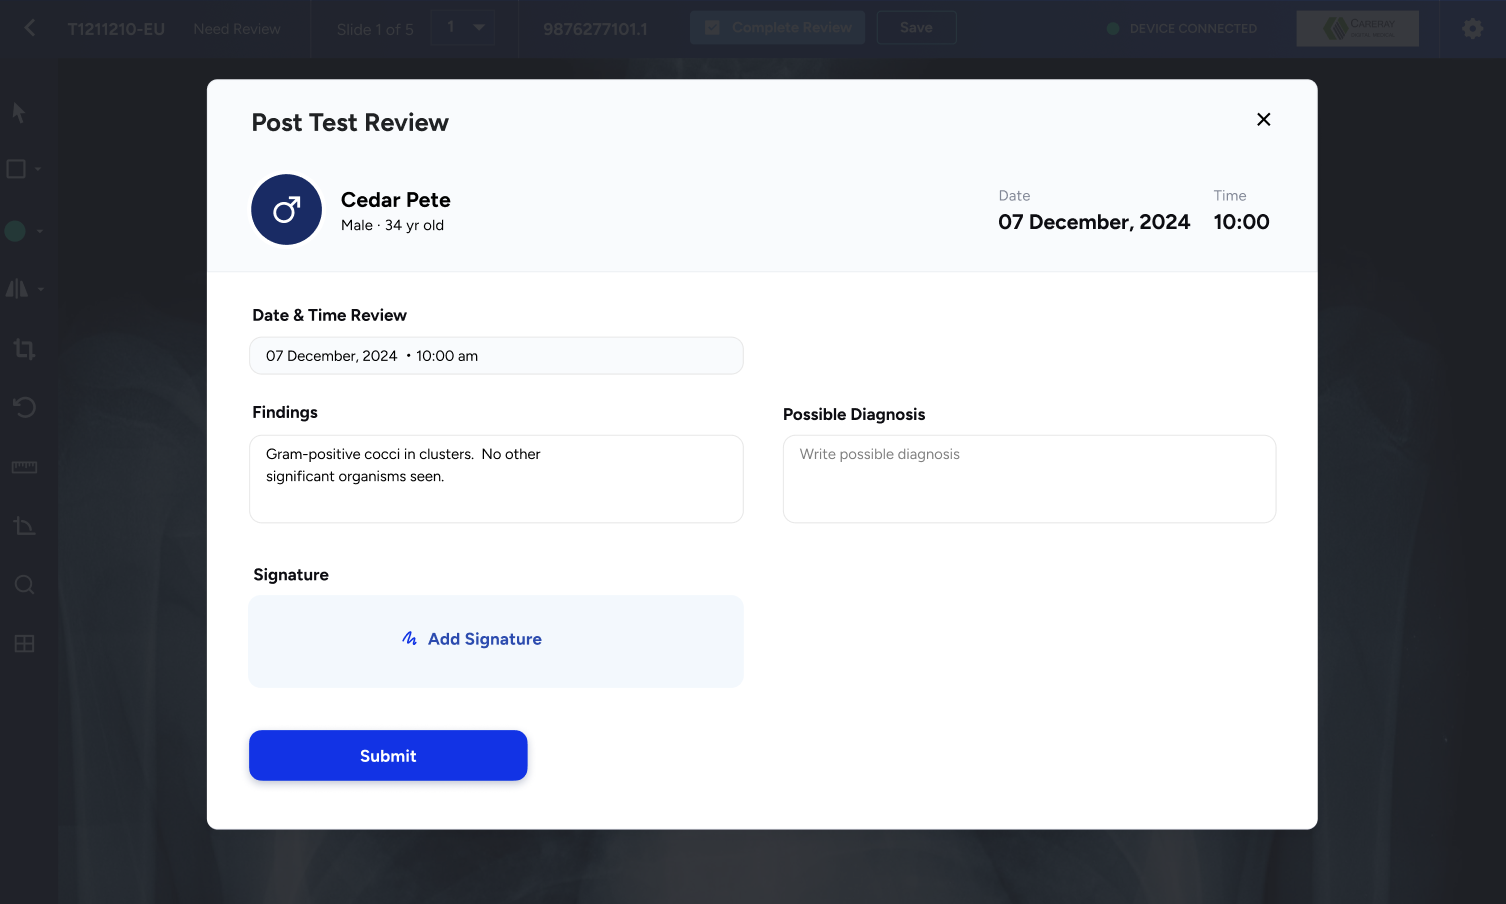Click the back navigation arrow
The height and width of the screenshot is (904, 1506).
point(28,28)
